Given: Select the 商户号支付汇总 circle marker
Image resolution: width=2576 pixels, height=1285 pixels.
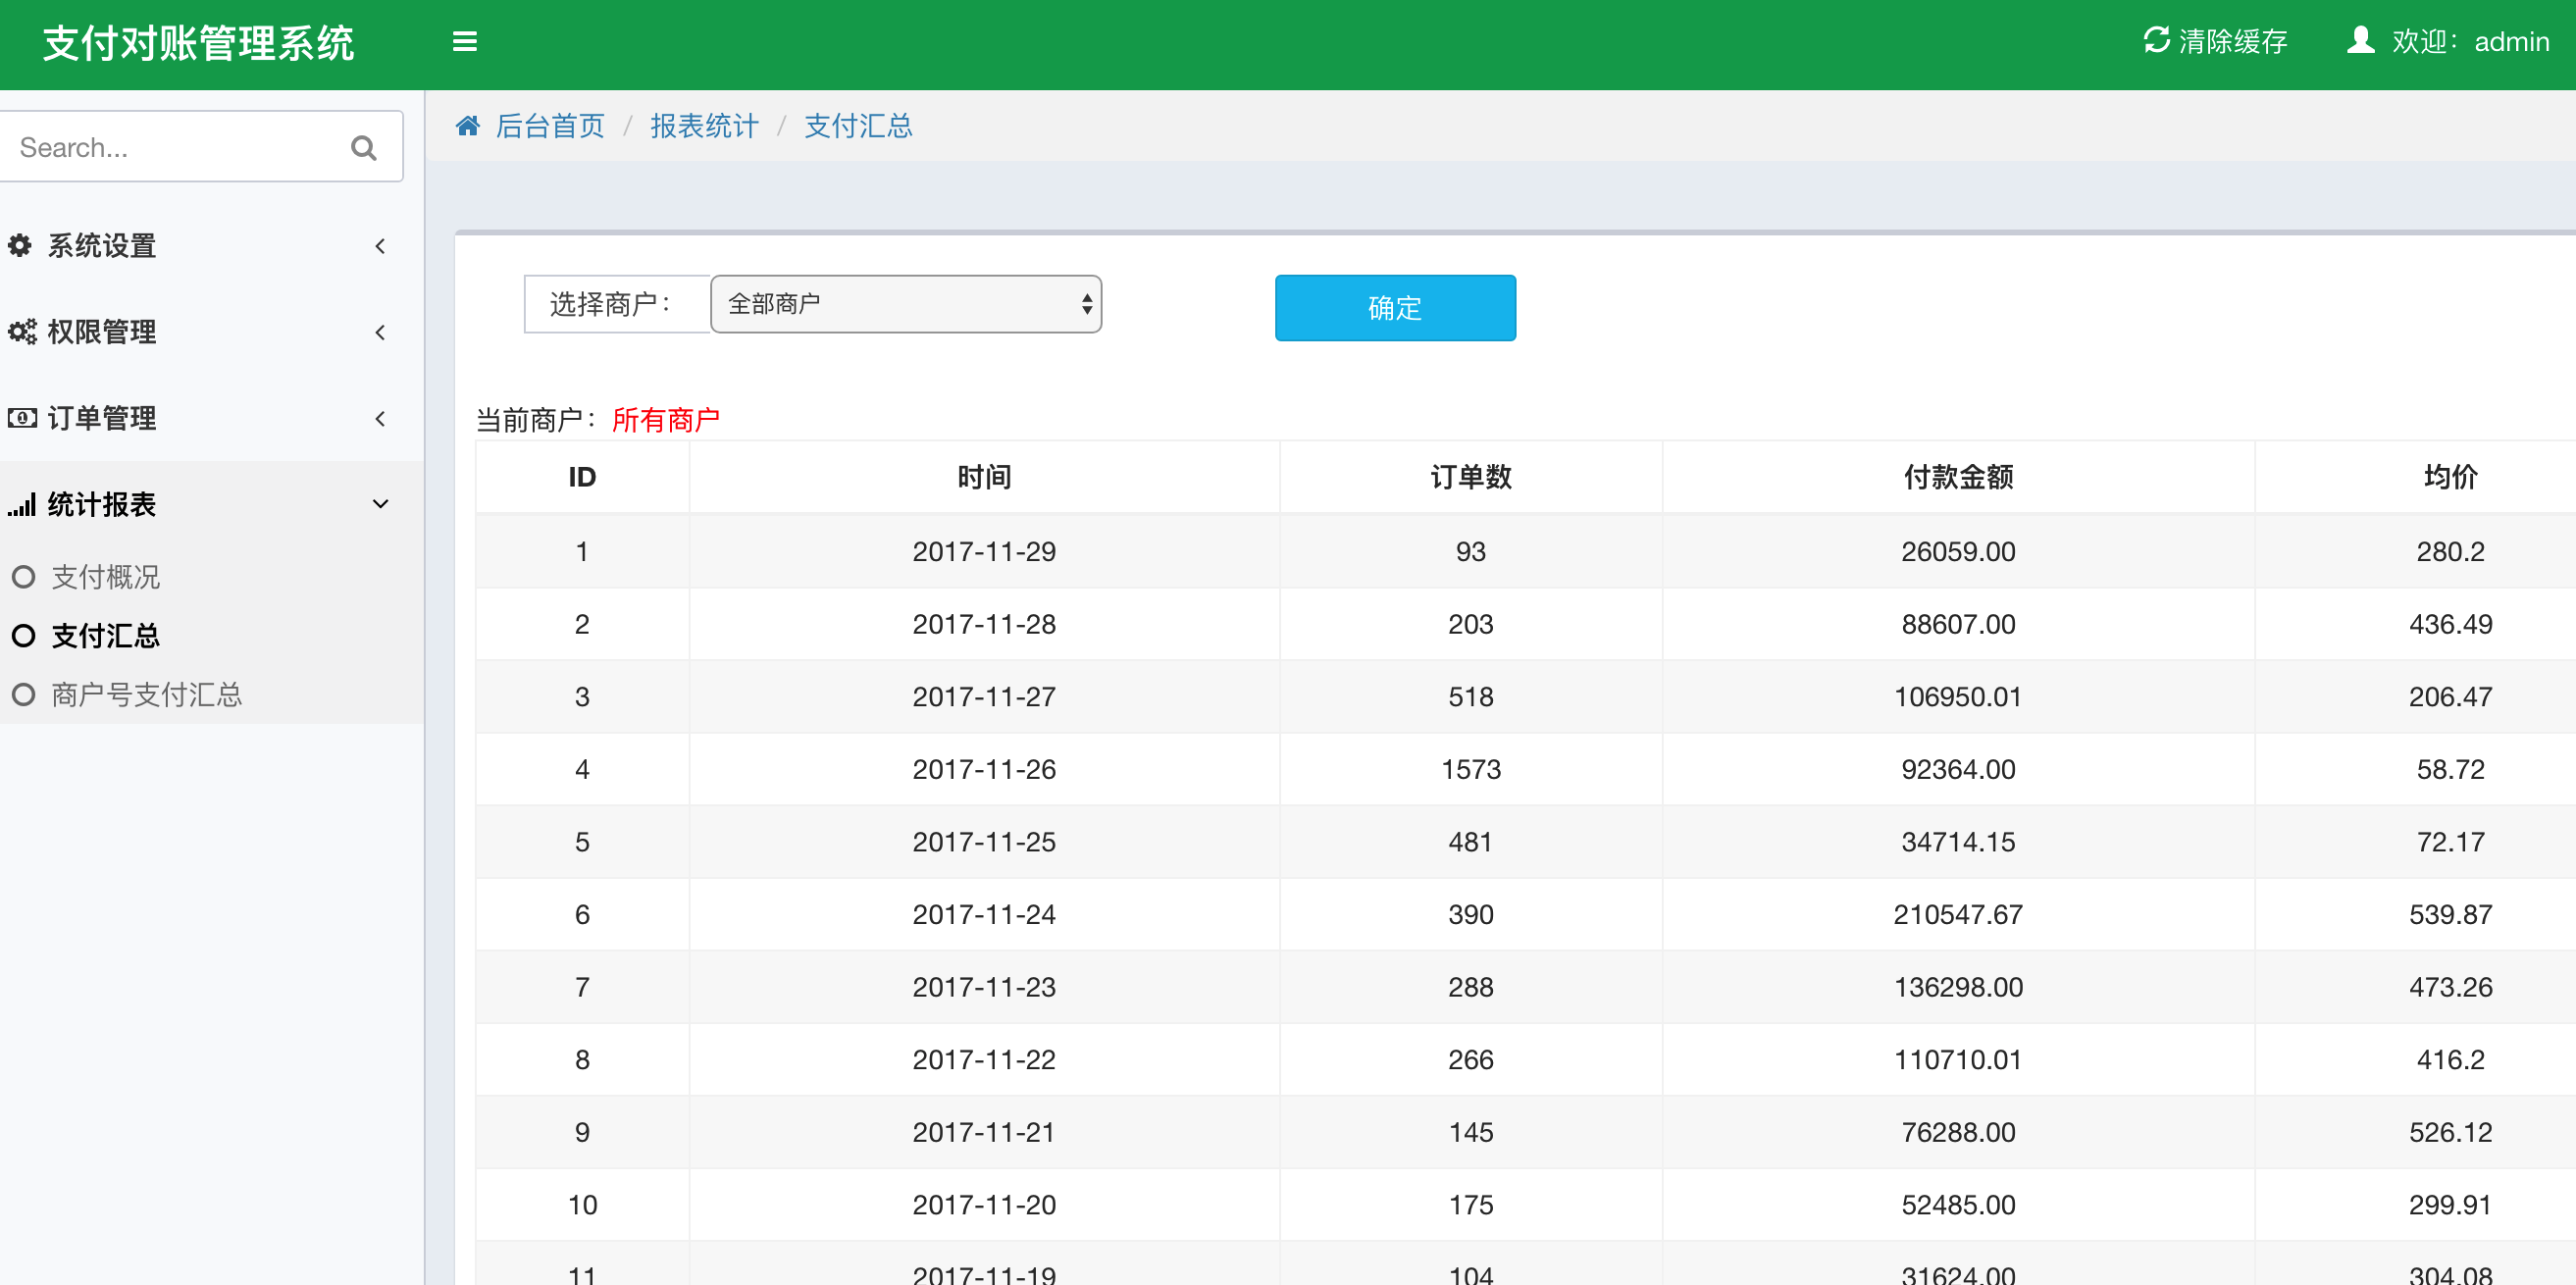Looking at the screenshot, I should 23,695.
